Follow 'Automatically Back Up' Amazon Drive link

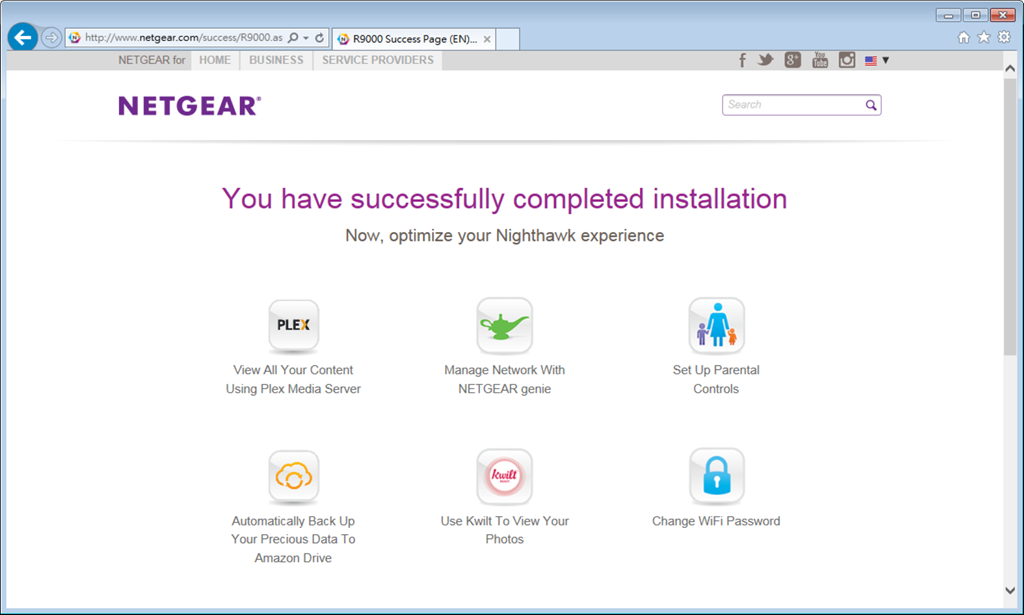(293, 539)
